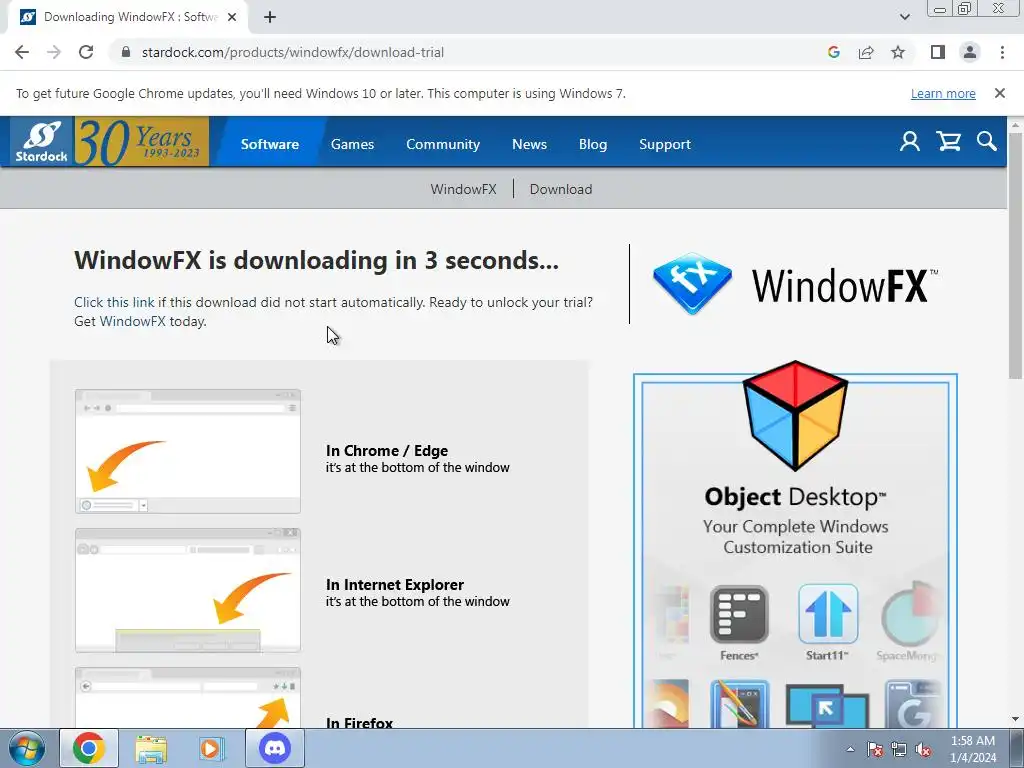Open the Chrome side panel icon
Viewport: 1024px width, 768px height.
(938, 52)
